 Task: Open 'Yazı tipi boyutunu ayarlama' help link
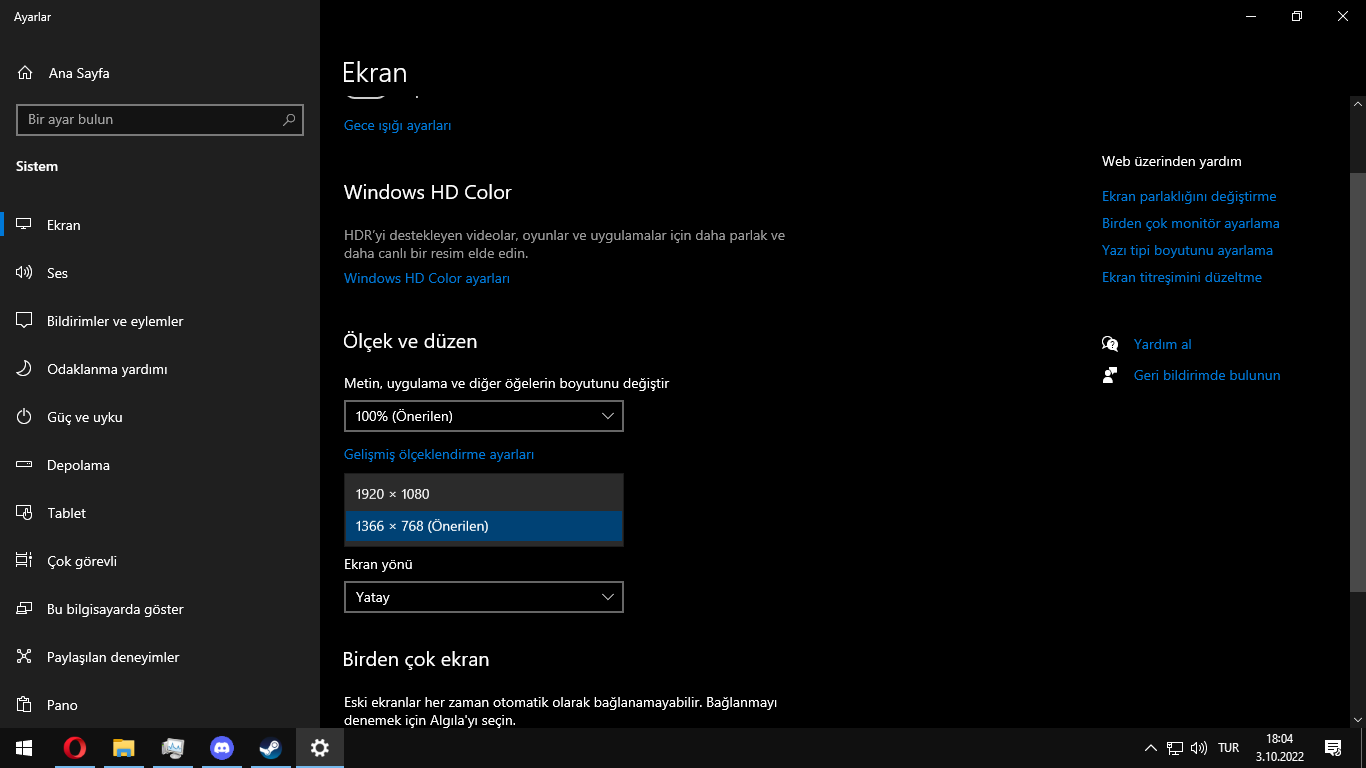pyautogui.click(x=1187, y=250)
